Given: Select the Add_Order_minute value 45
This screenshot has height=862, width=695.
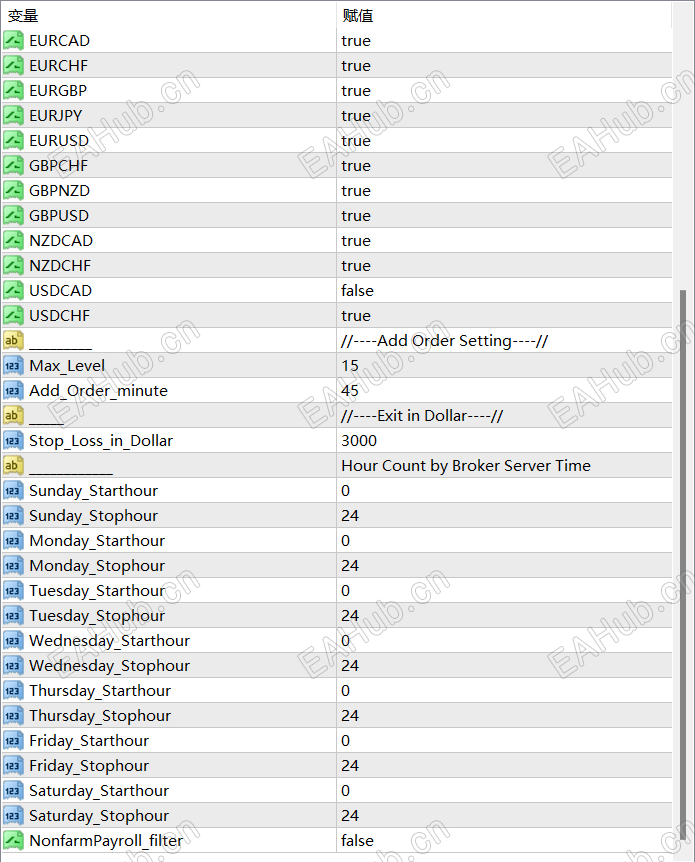Looking at the screenshot, I should 350,391.
